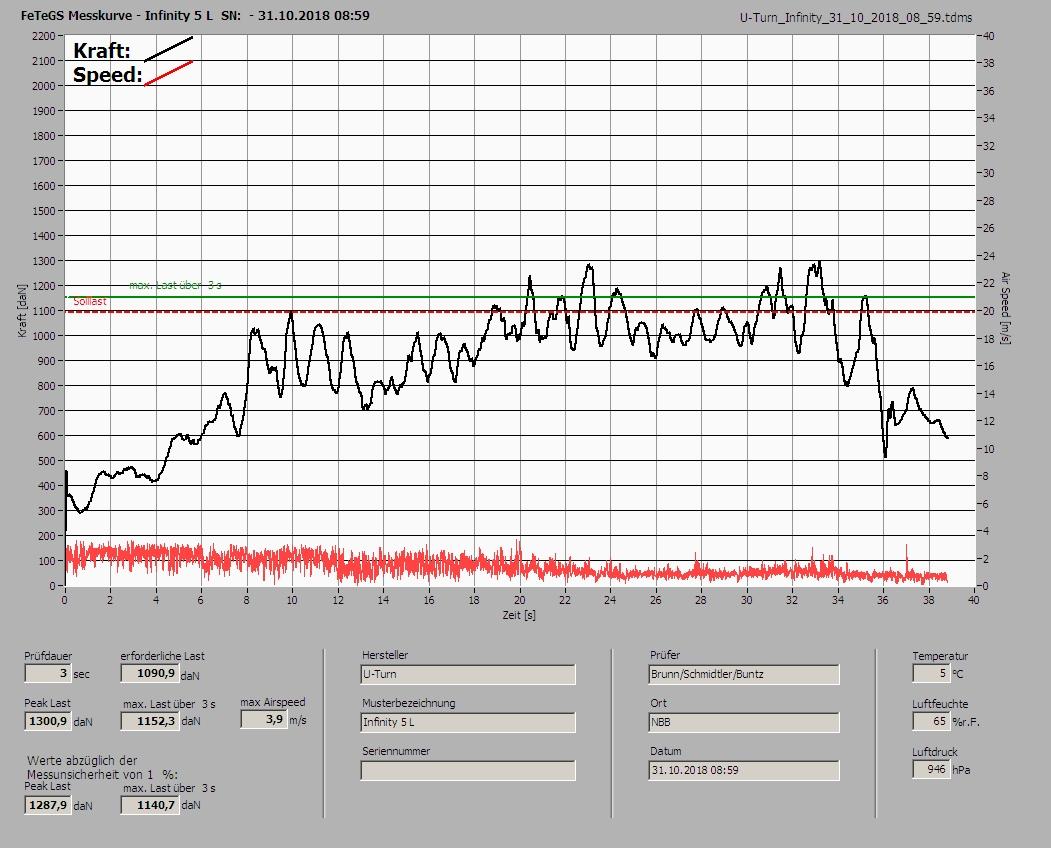Click the Prüfer field Brunn/Schmidtler/Buntz
Screen dimensions: 1051x848
(743, 674)
